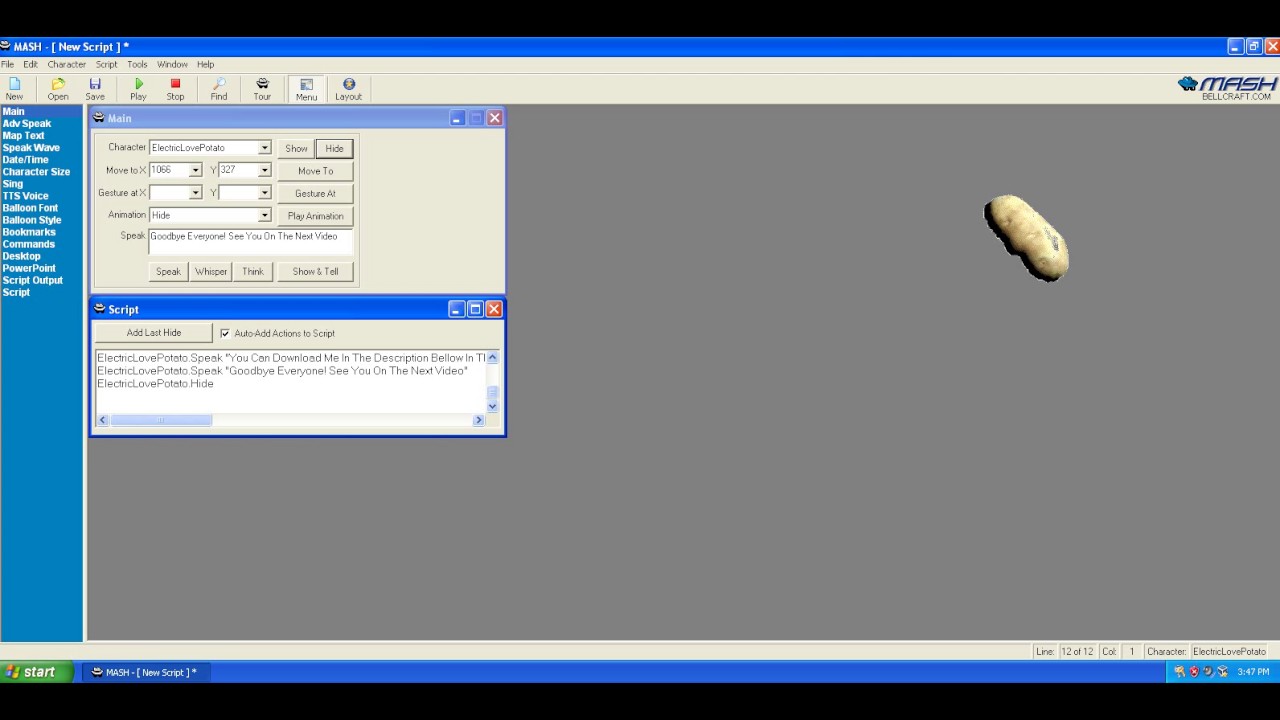Click the Add Last Hide button
The width and height of the screenshot is (1280, 720).
click(x=154, y=333)
